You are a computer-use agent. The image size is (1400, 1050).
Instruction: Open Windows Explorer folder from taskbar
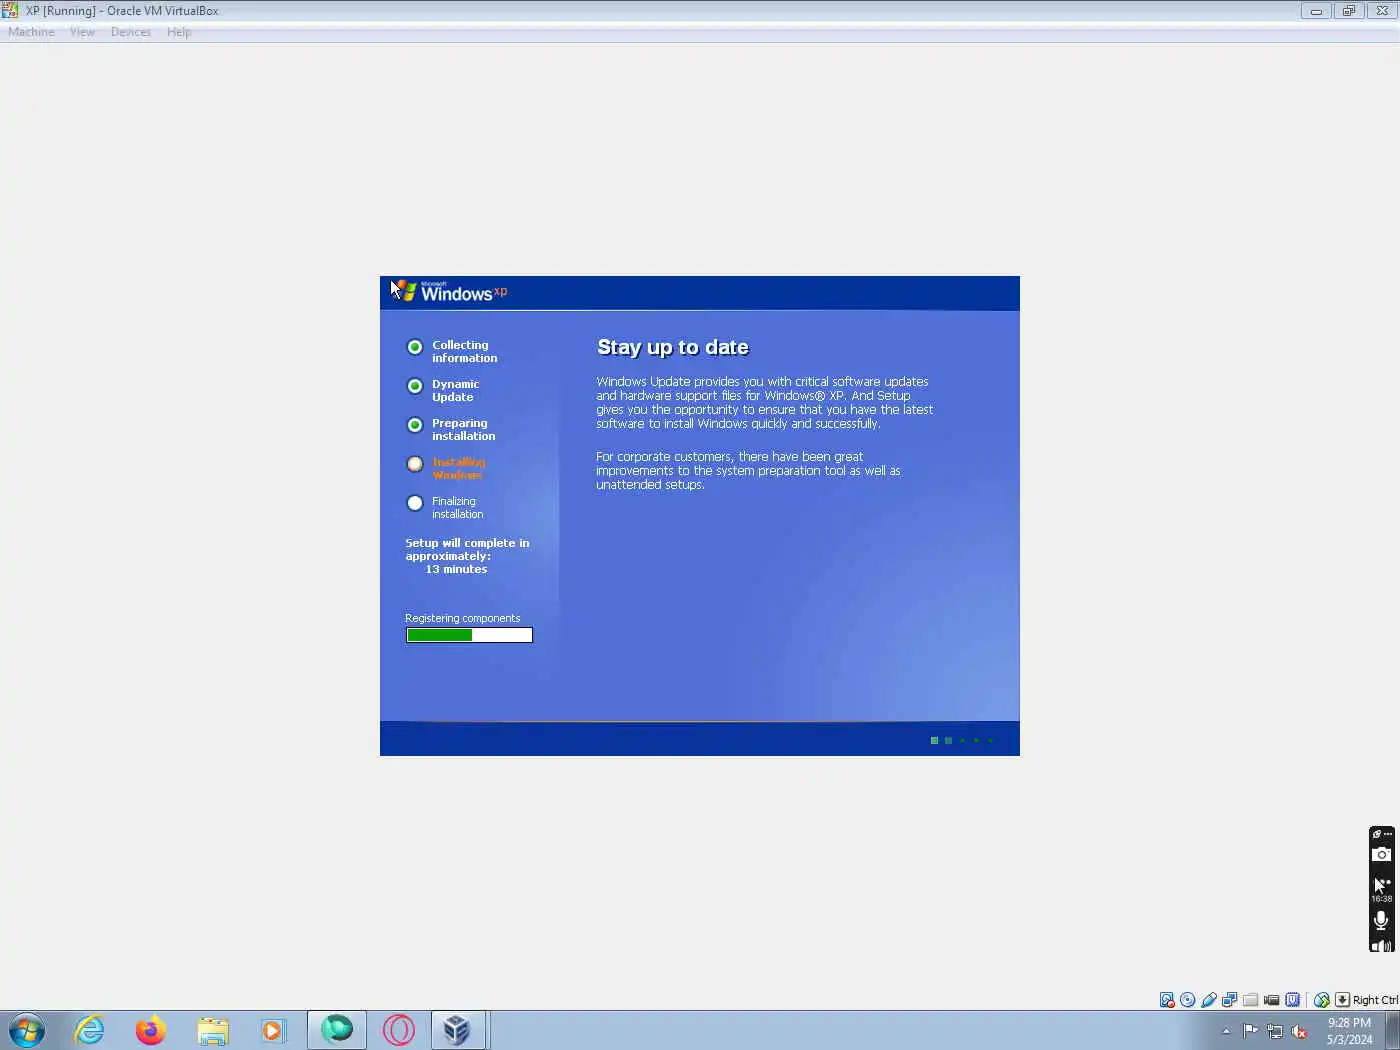[213, 1030]
